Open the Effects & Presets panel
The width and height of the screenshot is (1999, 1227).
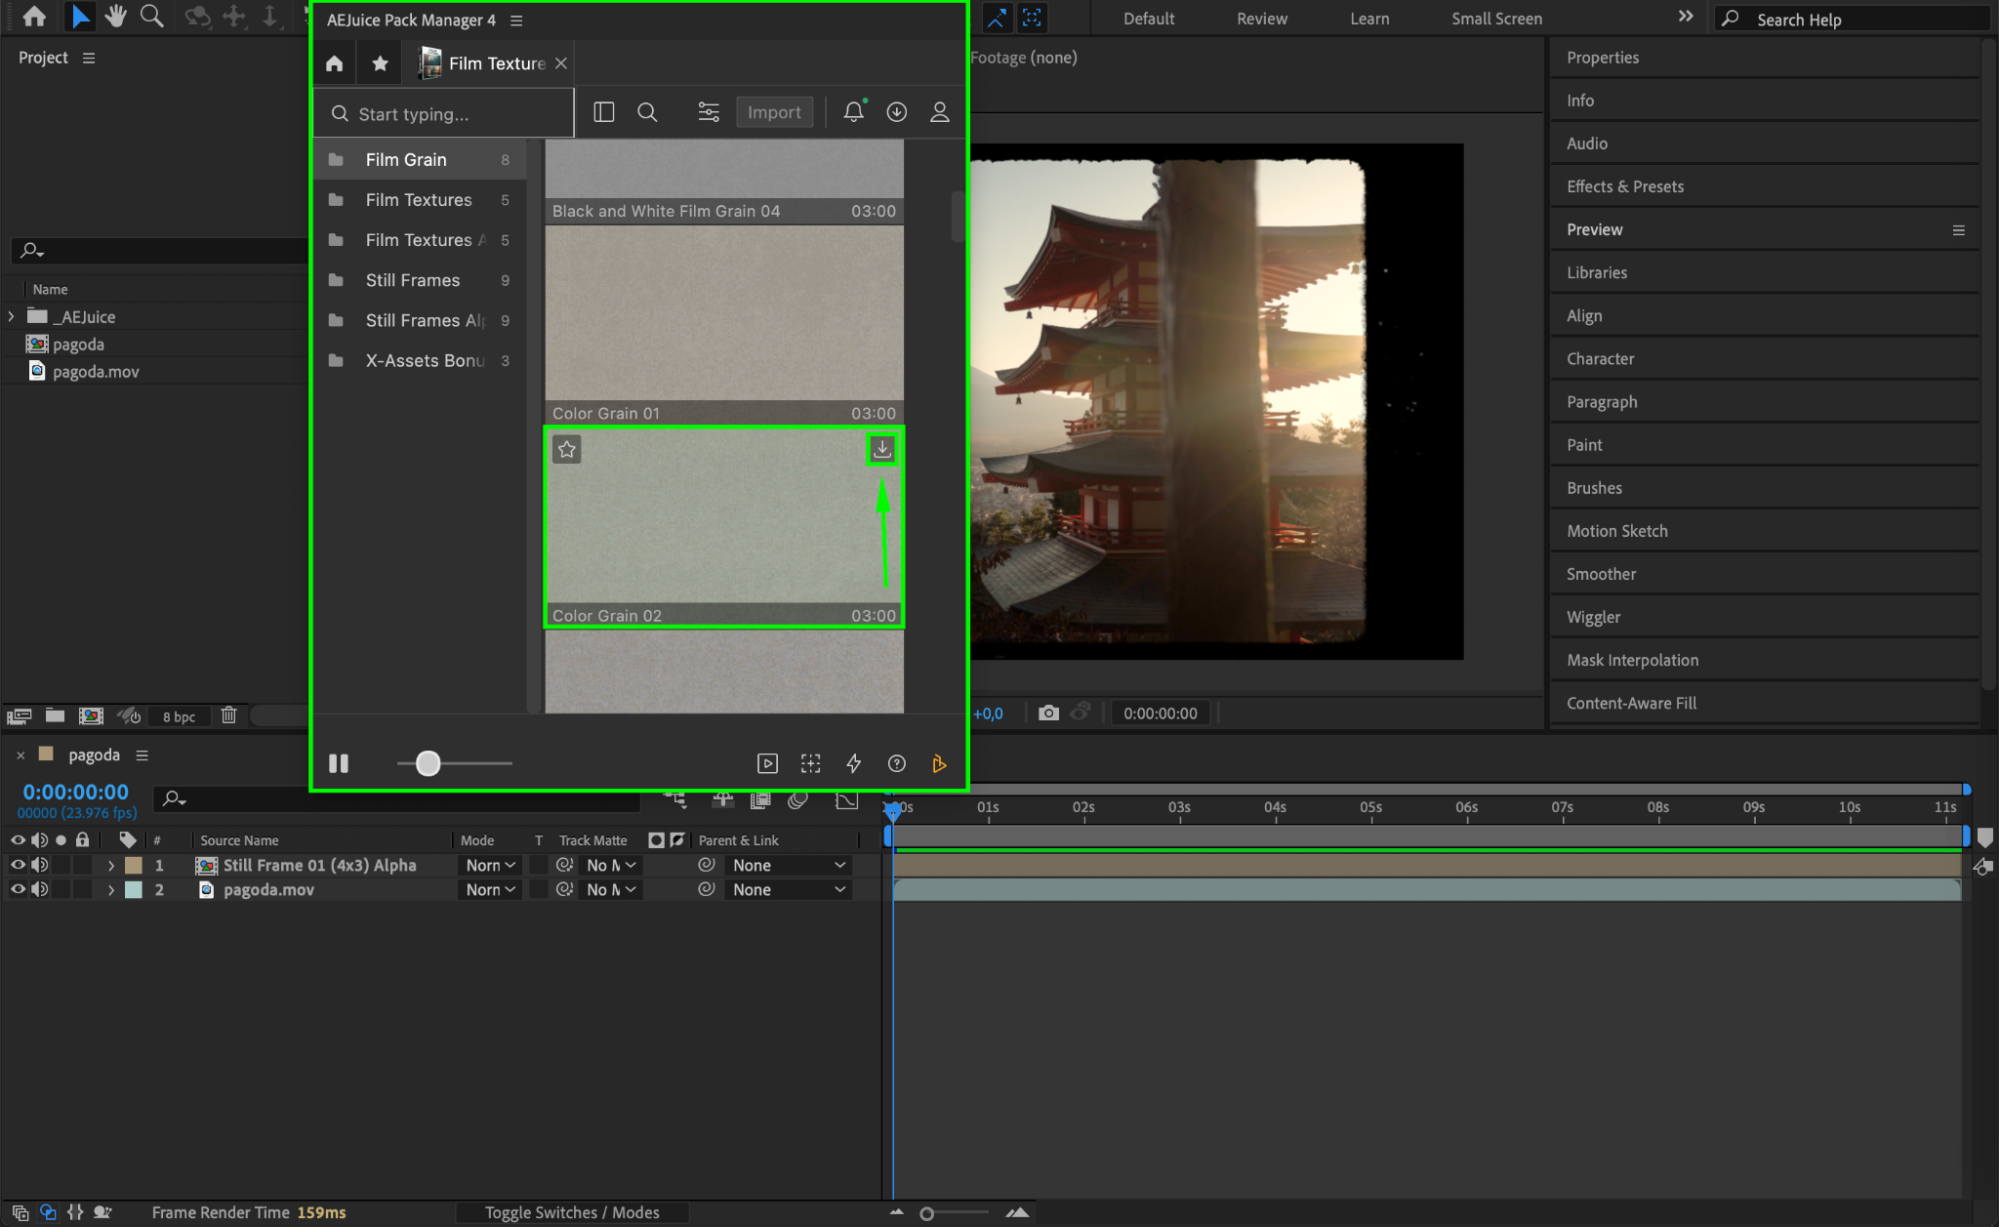[1624, 186]
